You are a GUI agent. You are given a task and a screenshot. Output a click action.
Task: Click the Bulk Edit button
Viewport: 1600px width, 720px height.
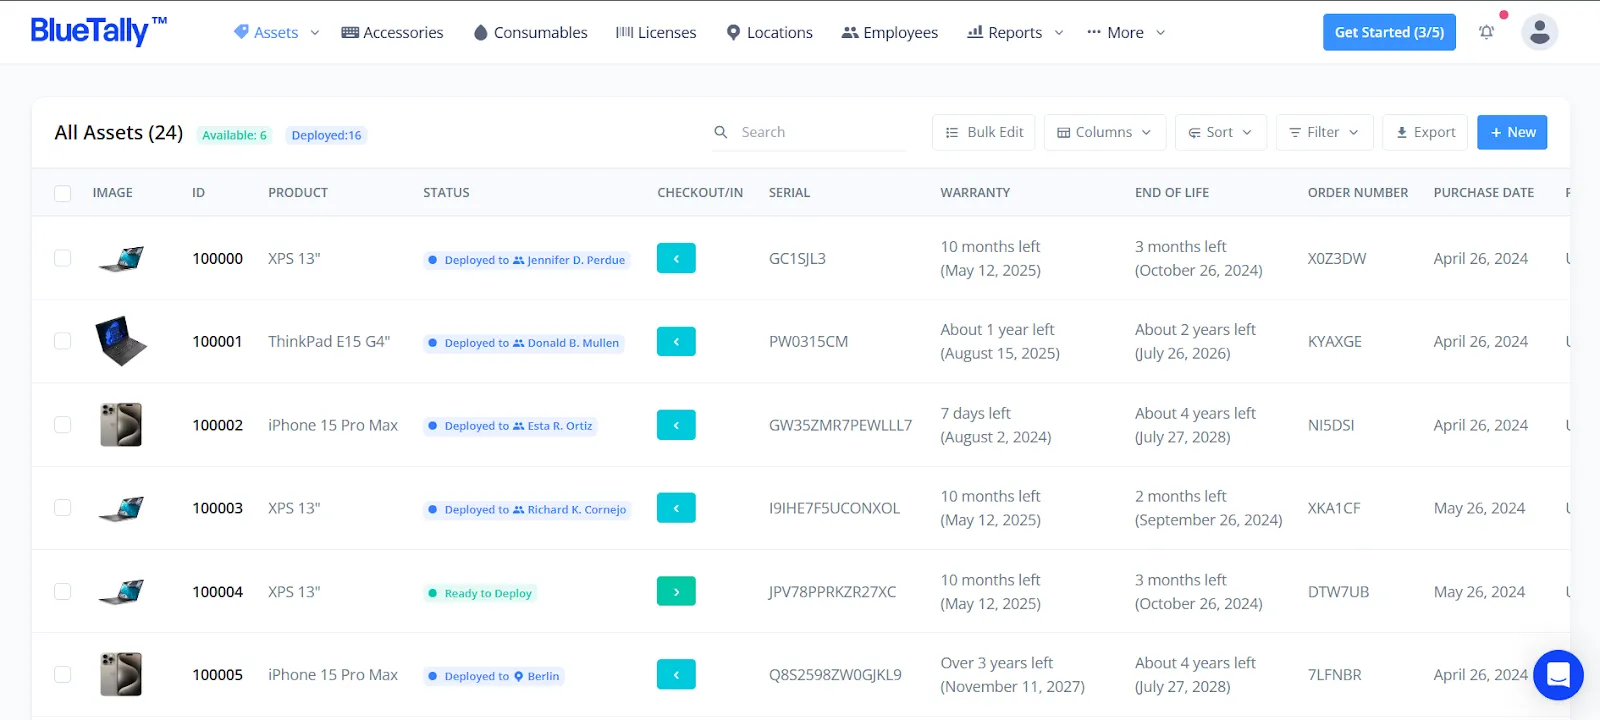click(984, 132)
